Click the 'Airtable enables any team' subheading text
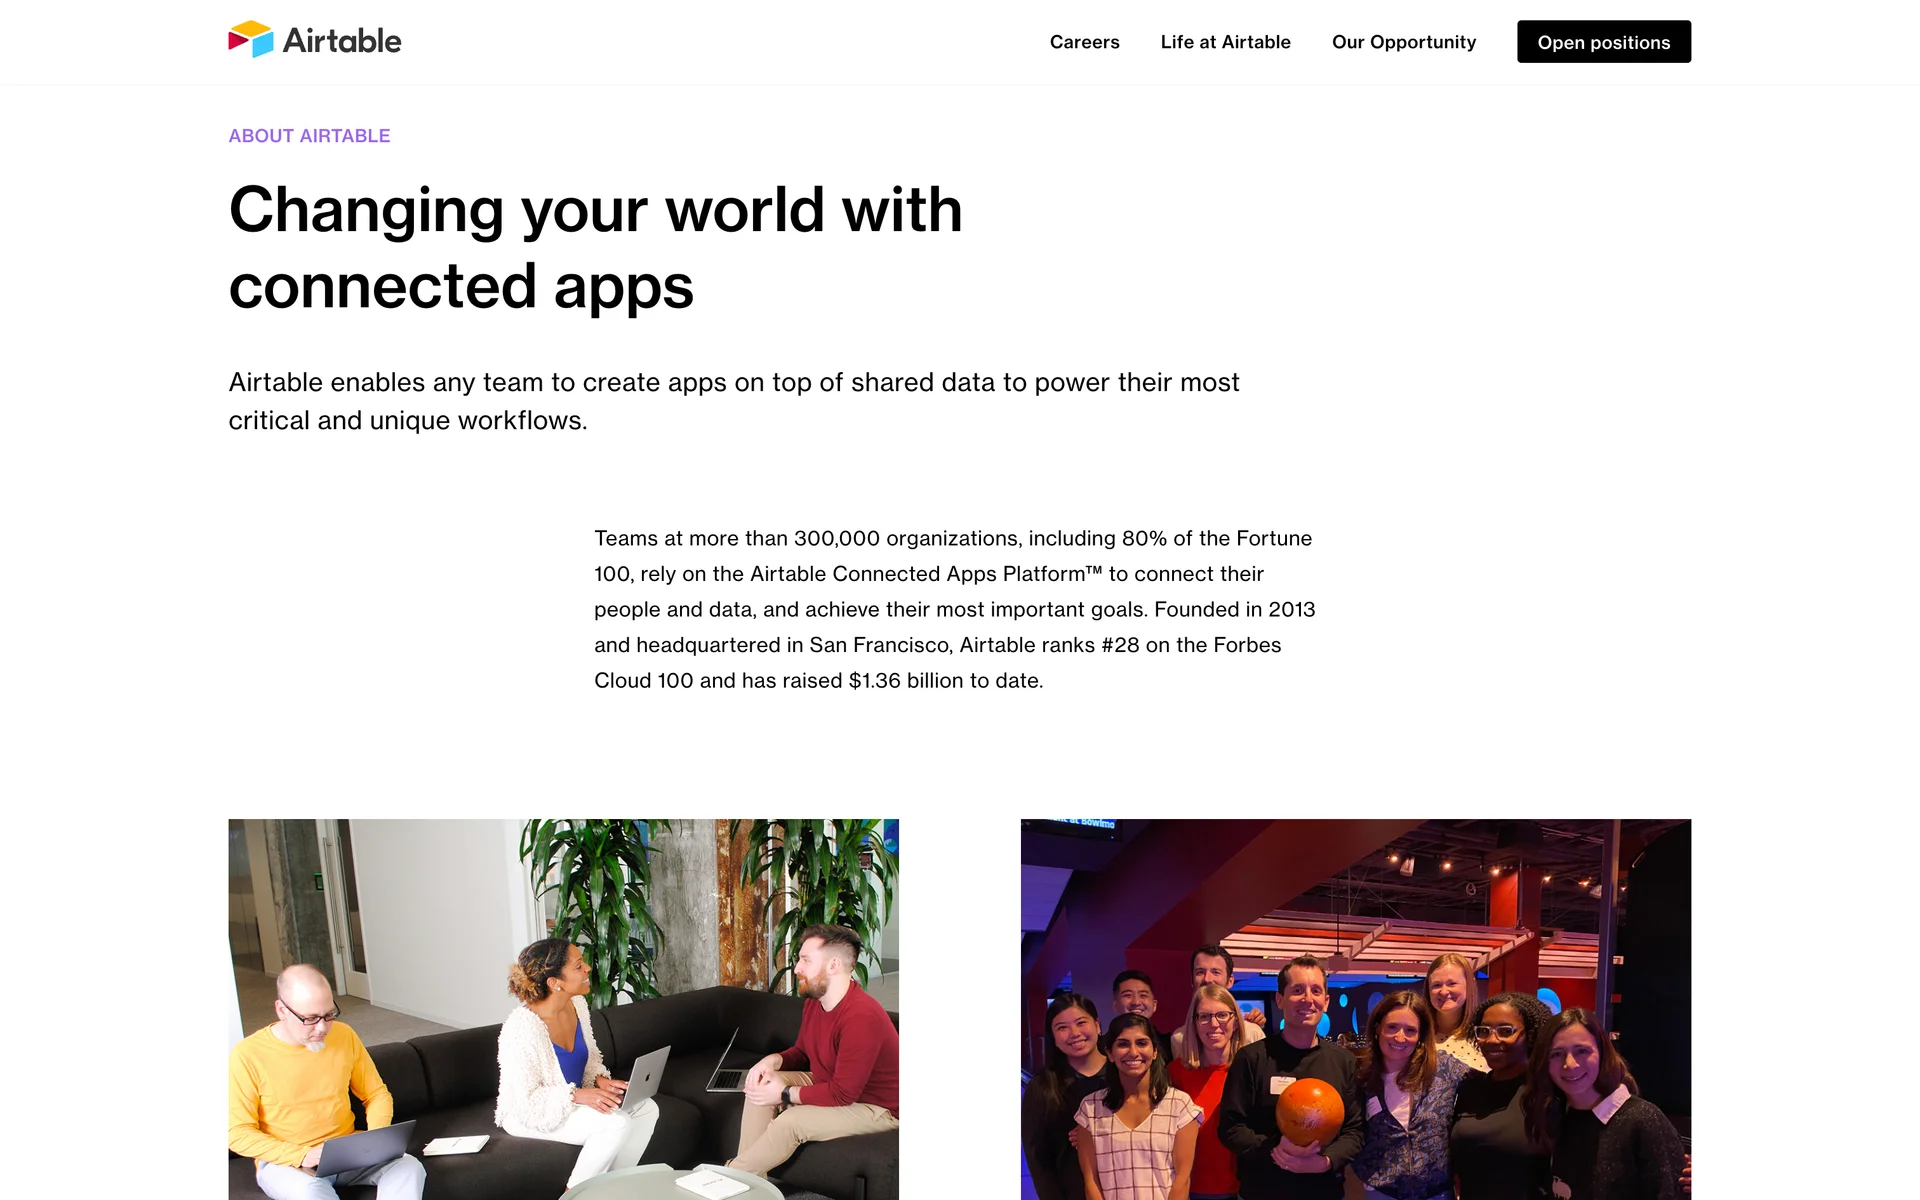1920x1200 pixels. pos(734,401)
